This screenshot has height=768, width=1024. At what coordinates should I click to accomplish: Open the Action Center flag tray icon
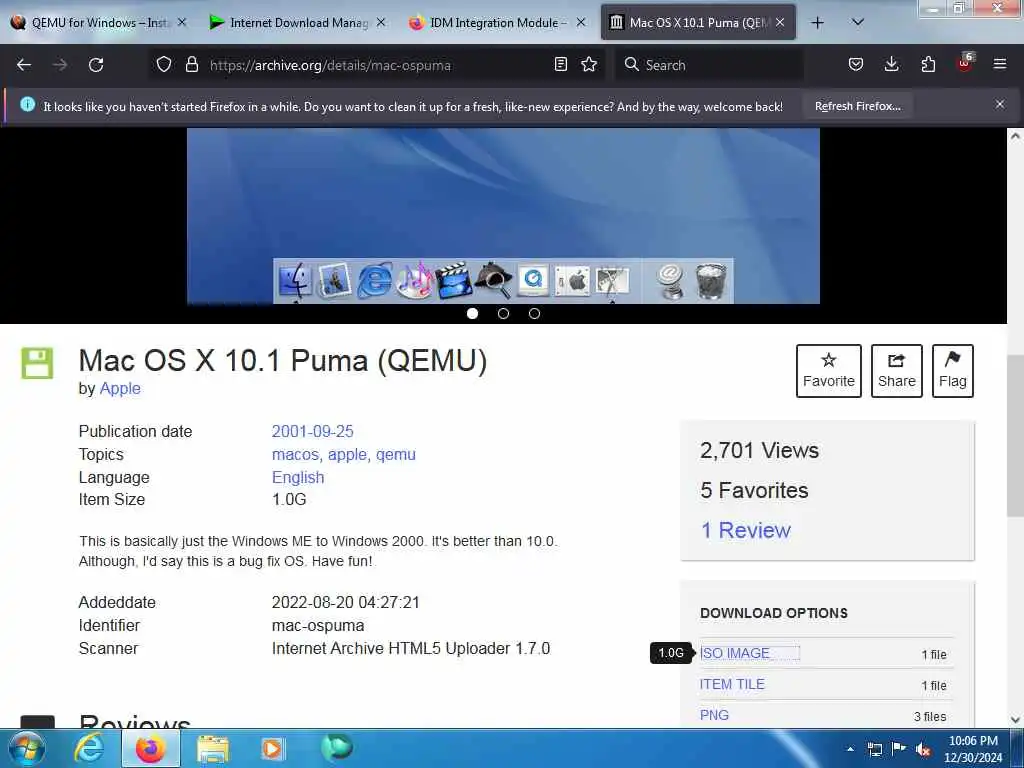[899, 748]
